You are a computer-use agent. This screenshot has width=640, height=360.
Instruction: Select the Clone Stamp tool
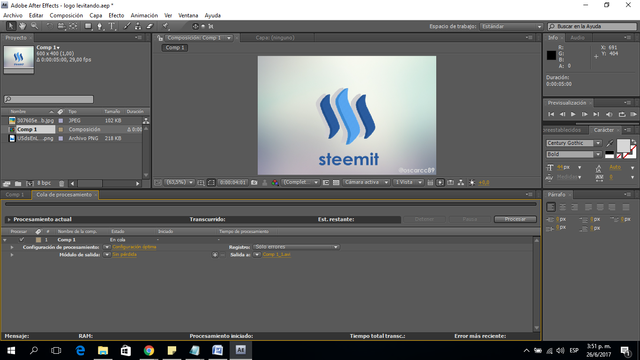138,26
